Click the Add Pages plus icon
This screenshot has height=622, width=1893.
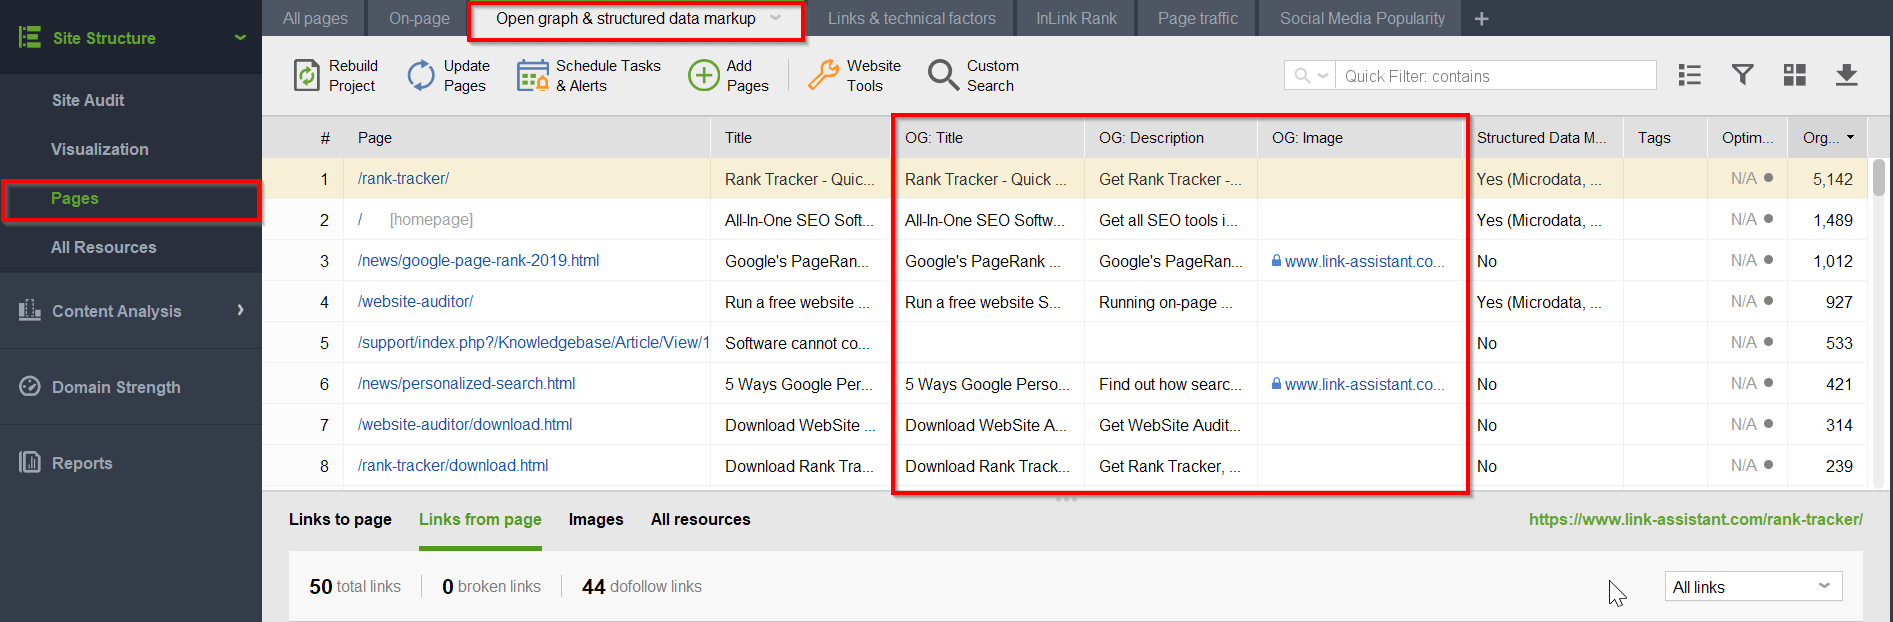coord(704,75)
